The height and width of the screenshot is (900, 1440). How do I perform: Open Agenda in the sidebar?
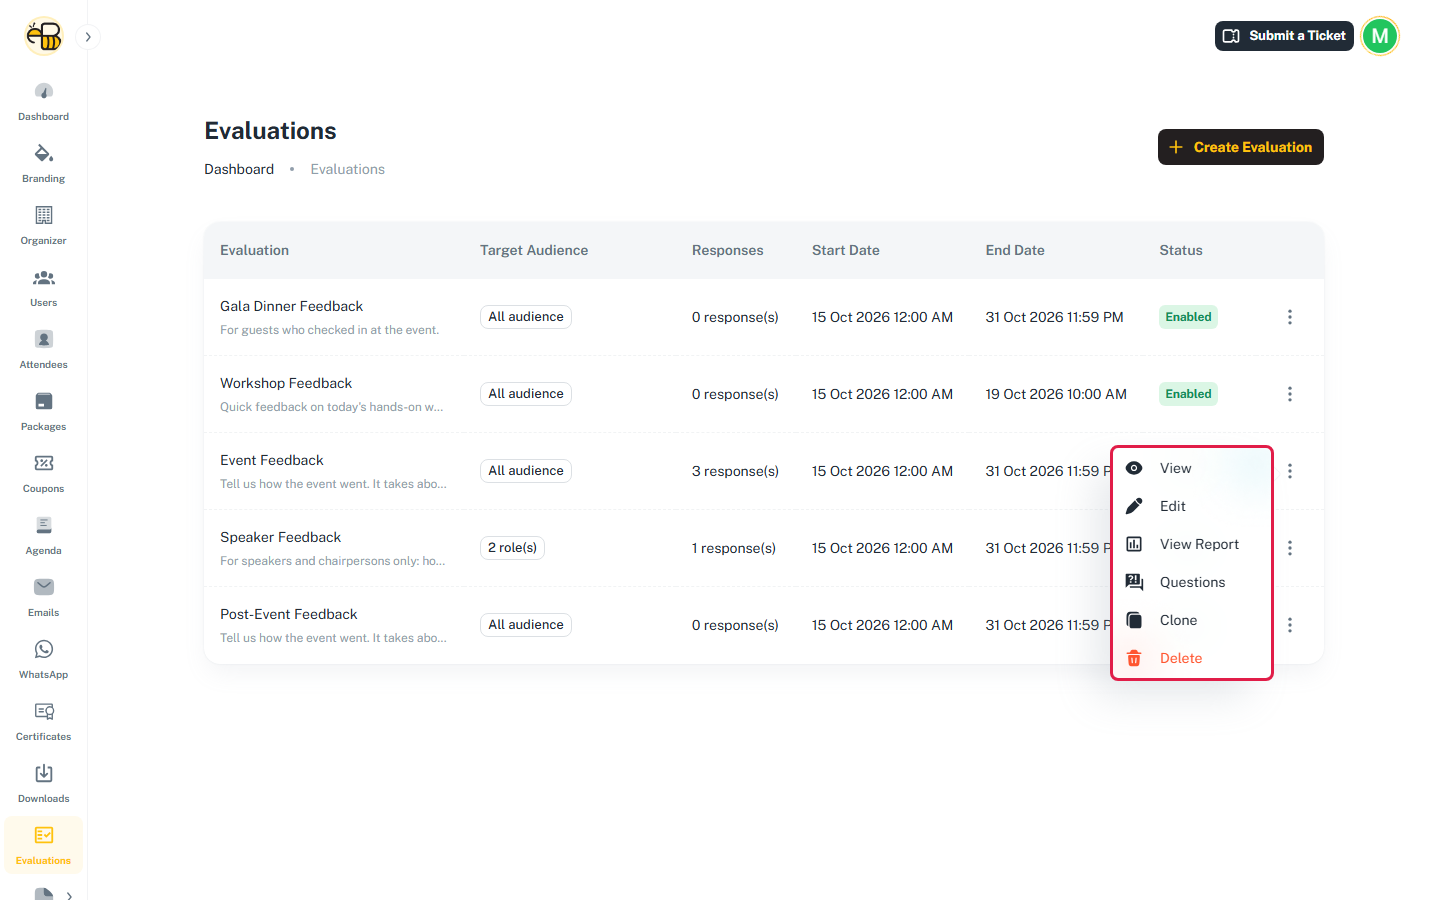tap(44, 535)
